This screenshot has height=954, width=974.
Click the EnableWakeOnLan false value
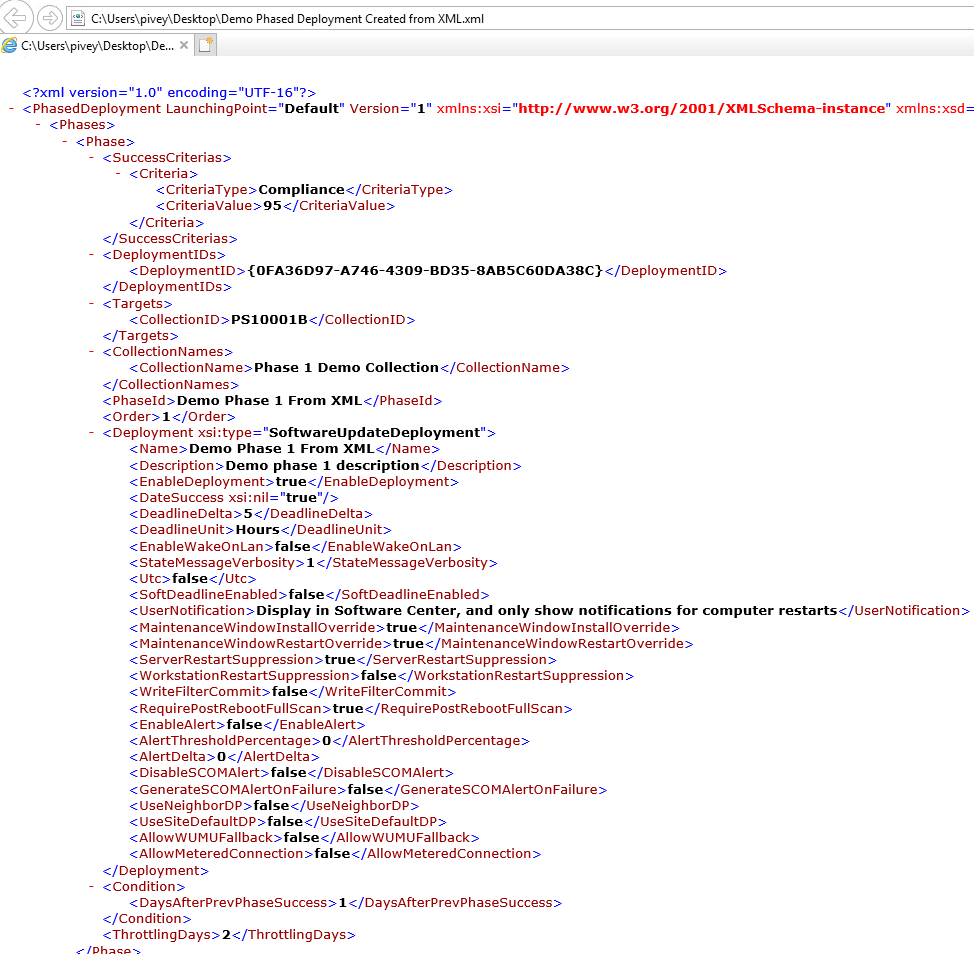point(293,547)
